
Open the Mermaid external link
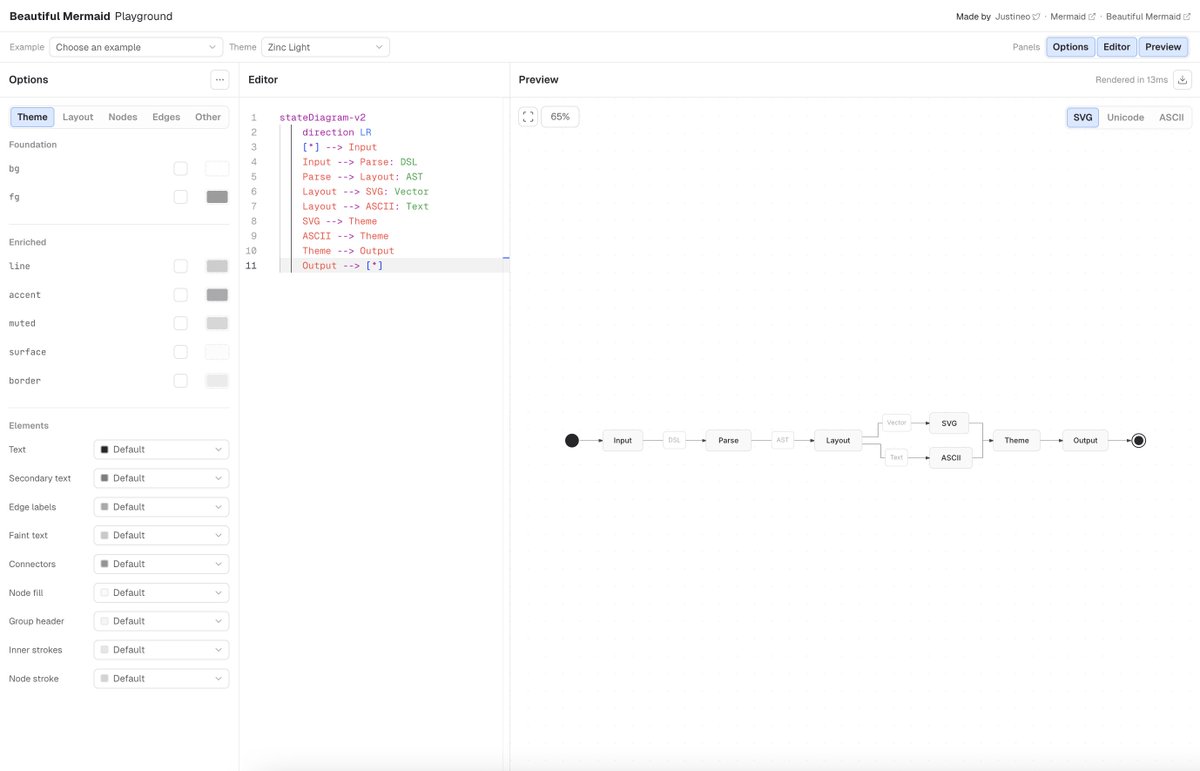point(1073,17)
